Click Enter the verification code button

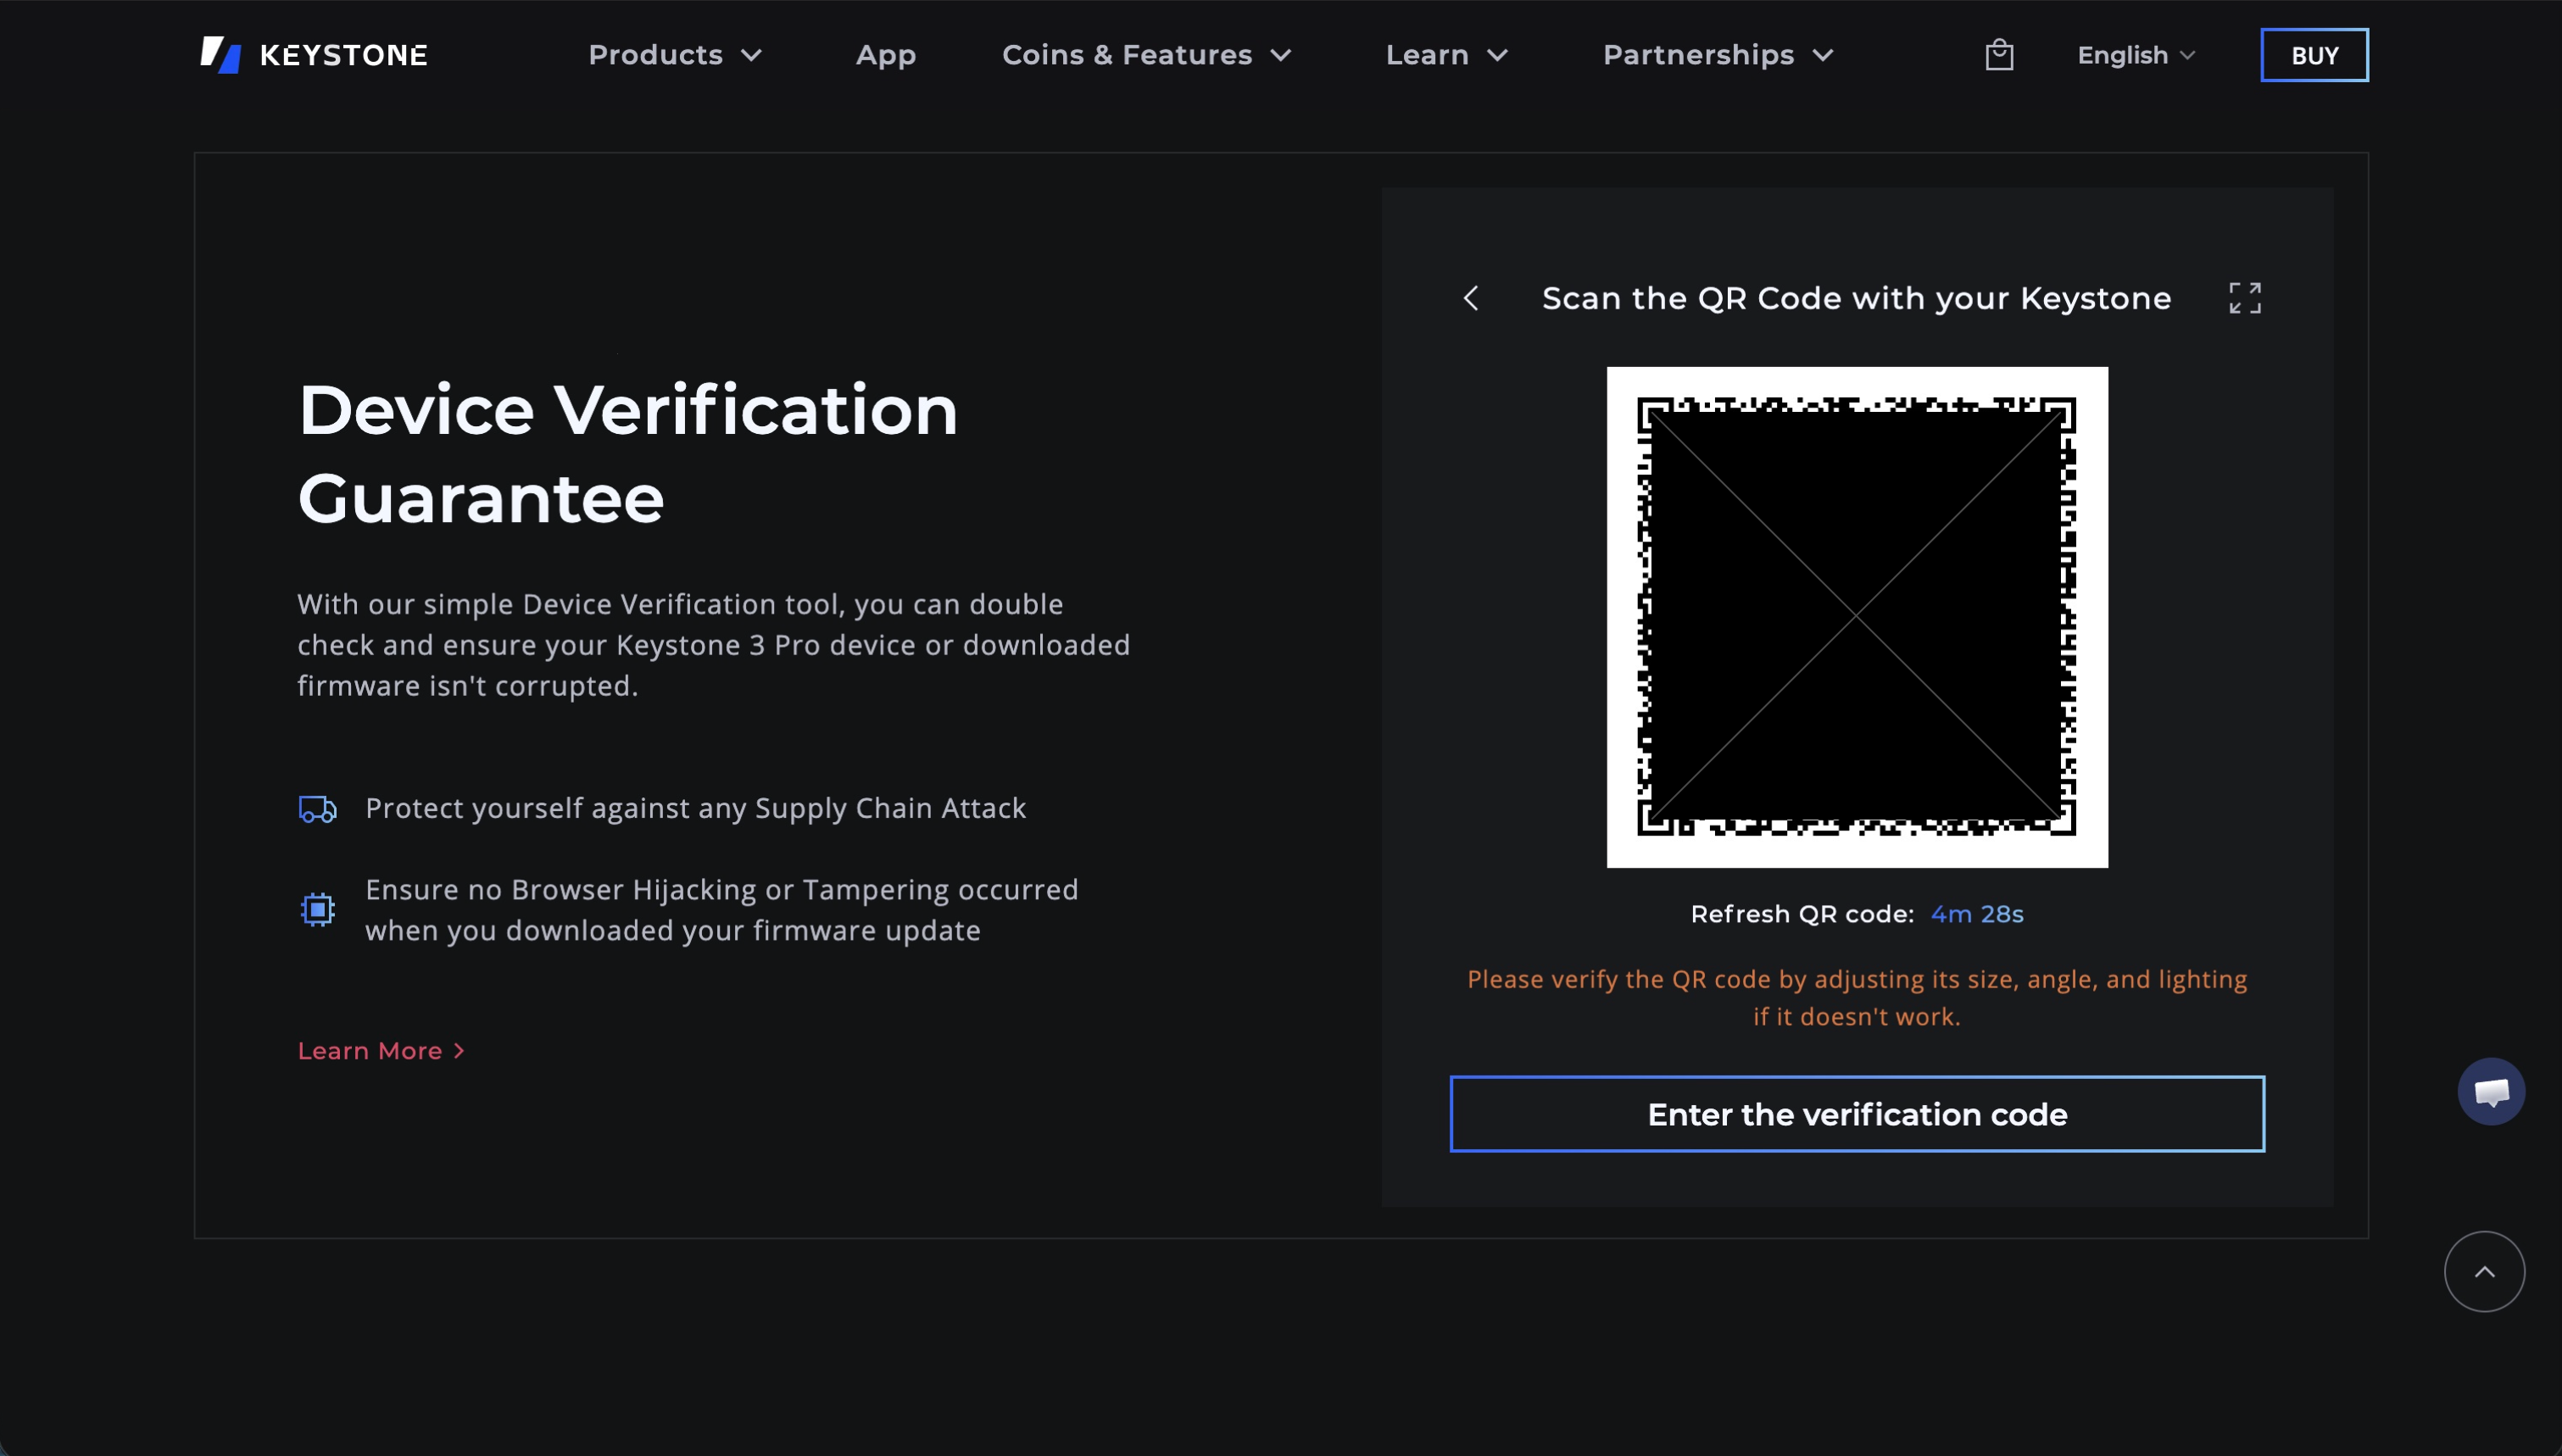pos(1857,1114)
